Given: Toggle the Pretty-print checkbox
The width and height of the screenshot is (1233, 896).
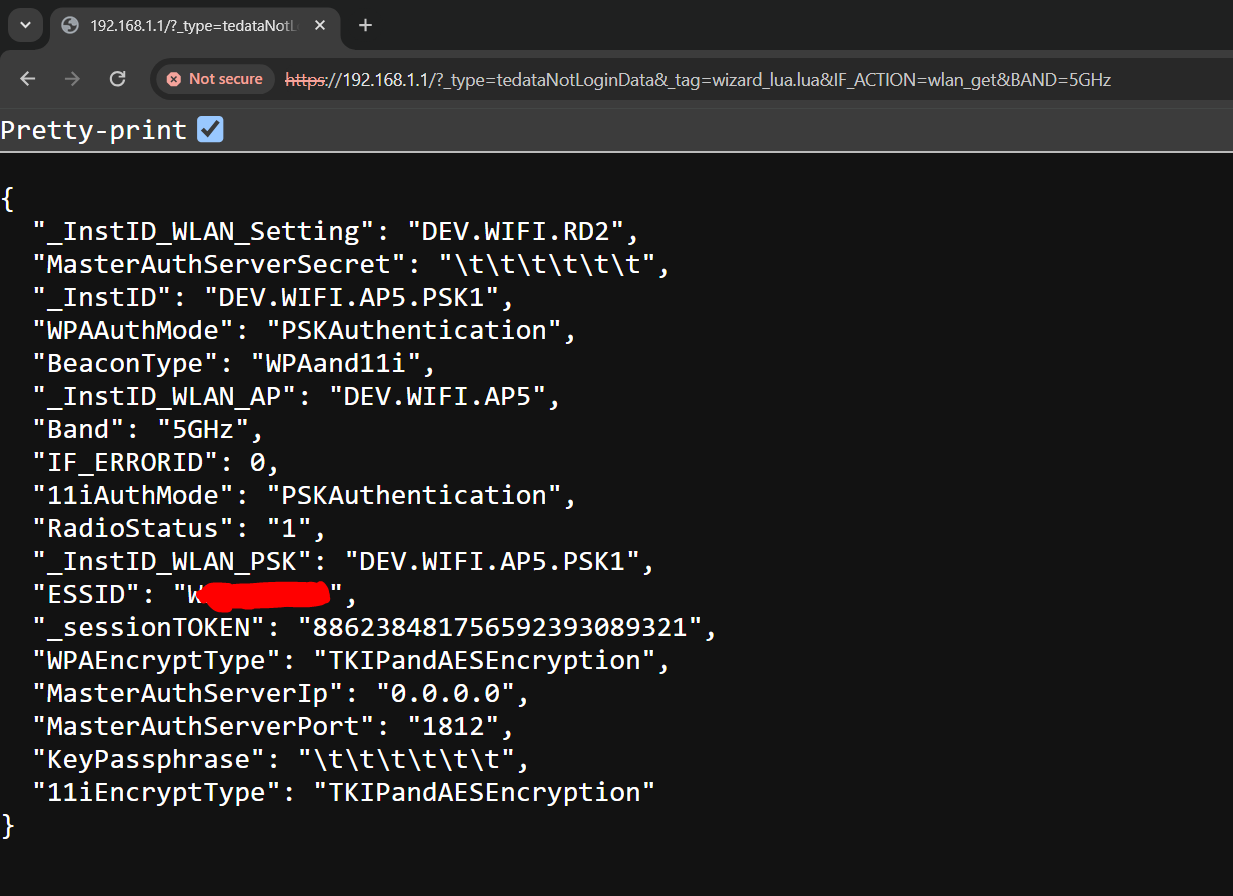Looking at the screenshot, I should click(x=210, y=129).
